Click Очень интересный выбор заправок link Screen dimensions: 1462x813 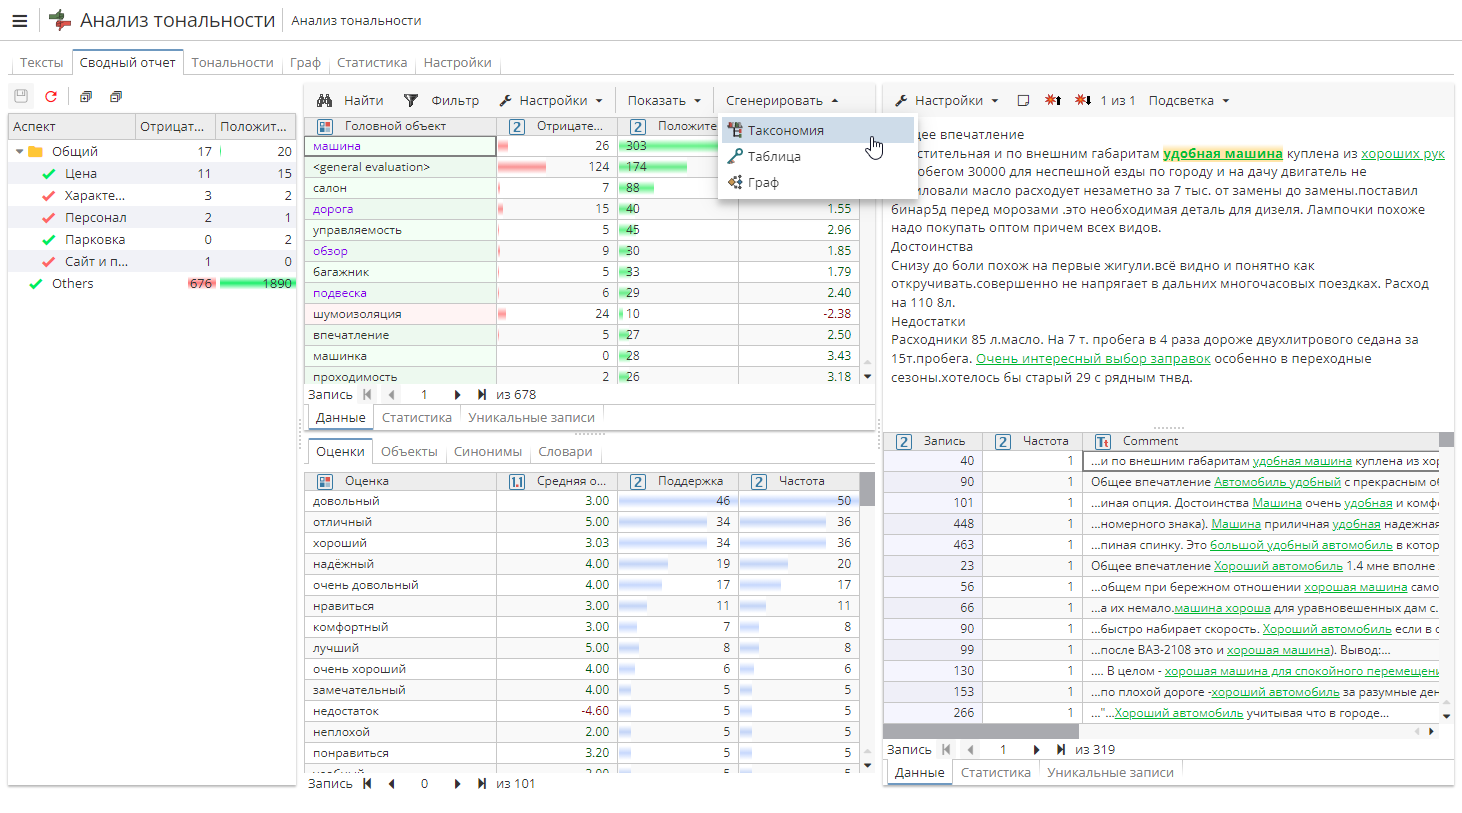1093,358
